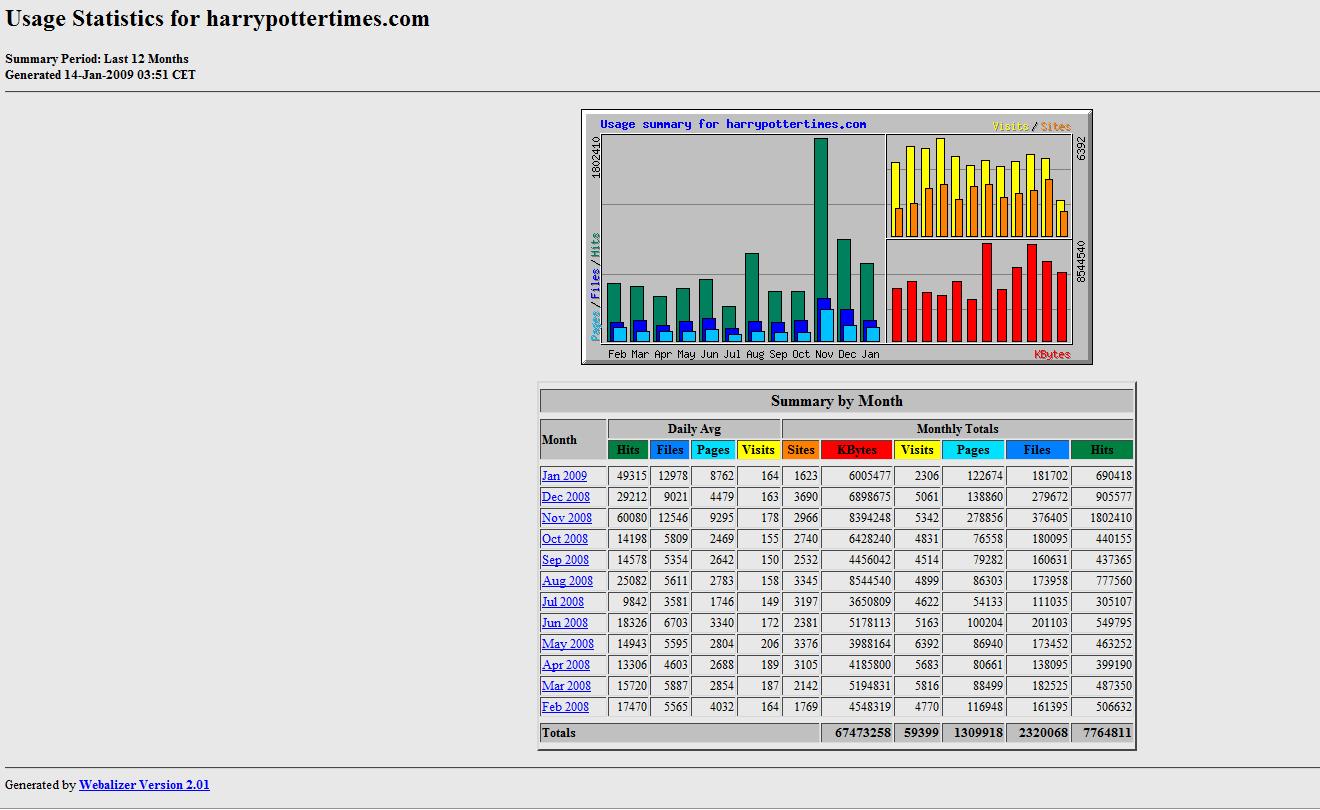The height and width of the screenshot is (810, 1320).
Task: Click the cyan Monthly Totals Pages header
Action: pyautogui.click(x=973, y=450)
